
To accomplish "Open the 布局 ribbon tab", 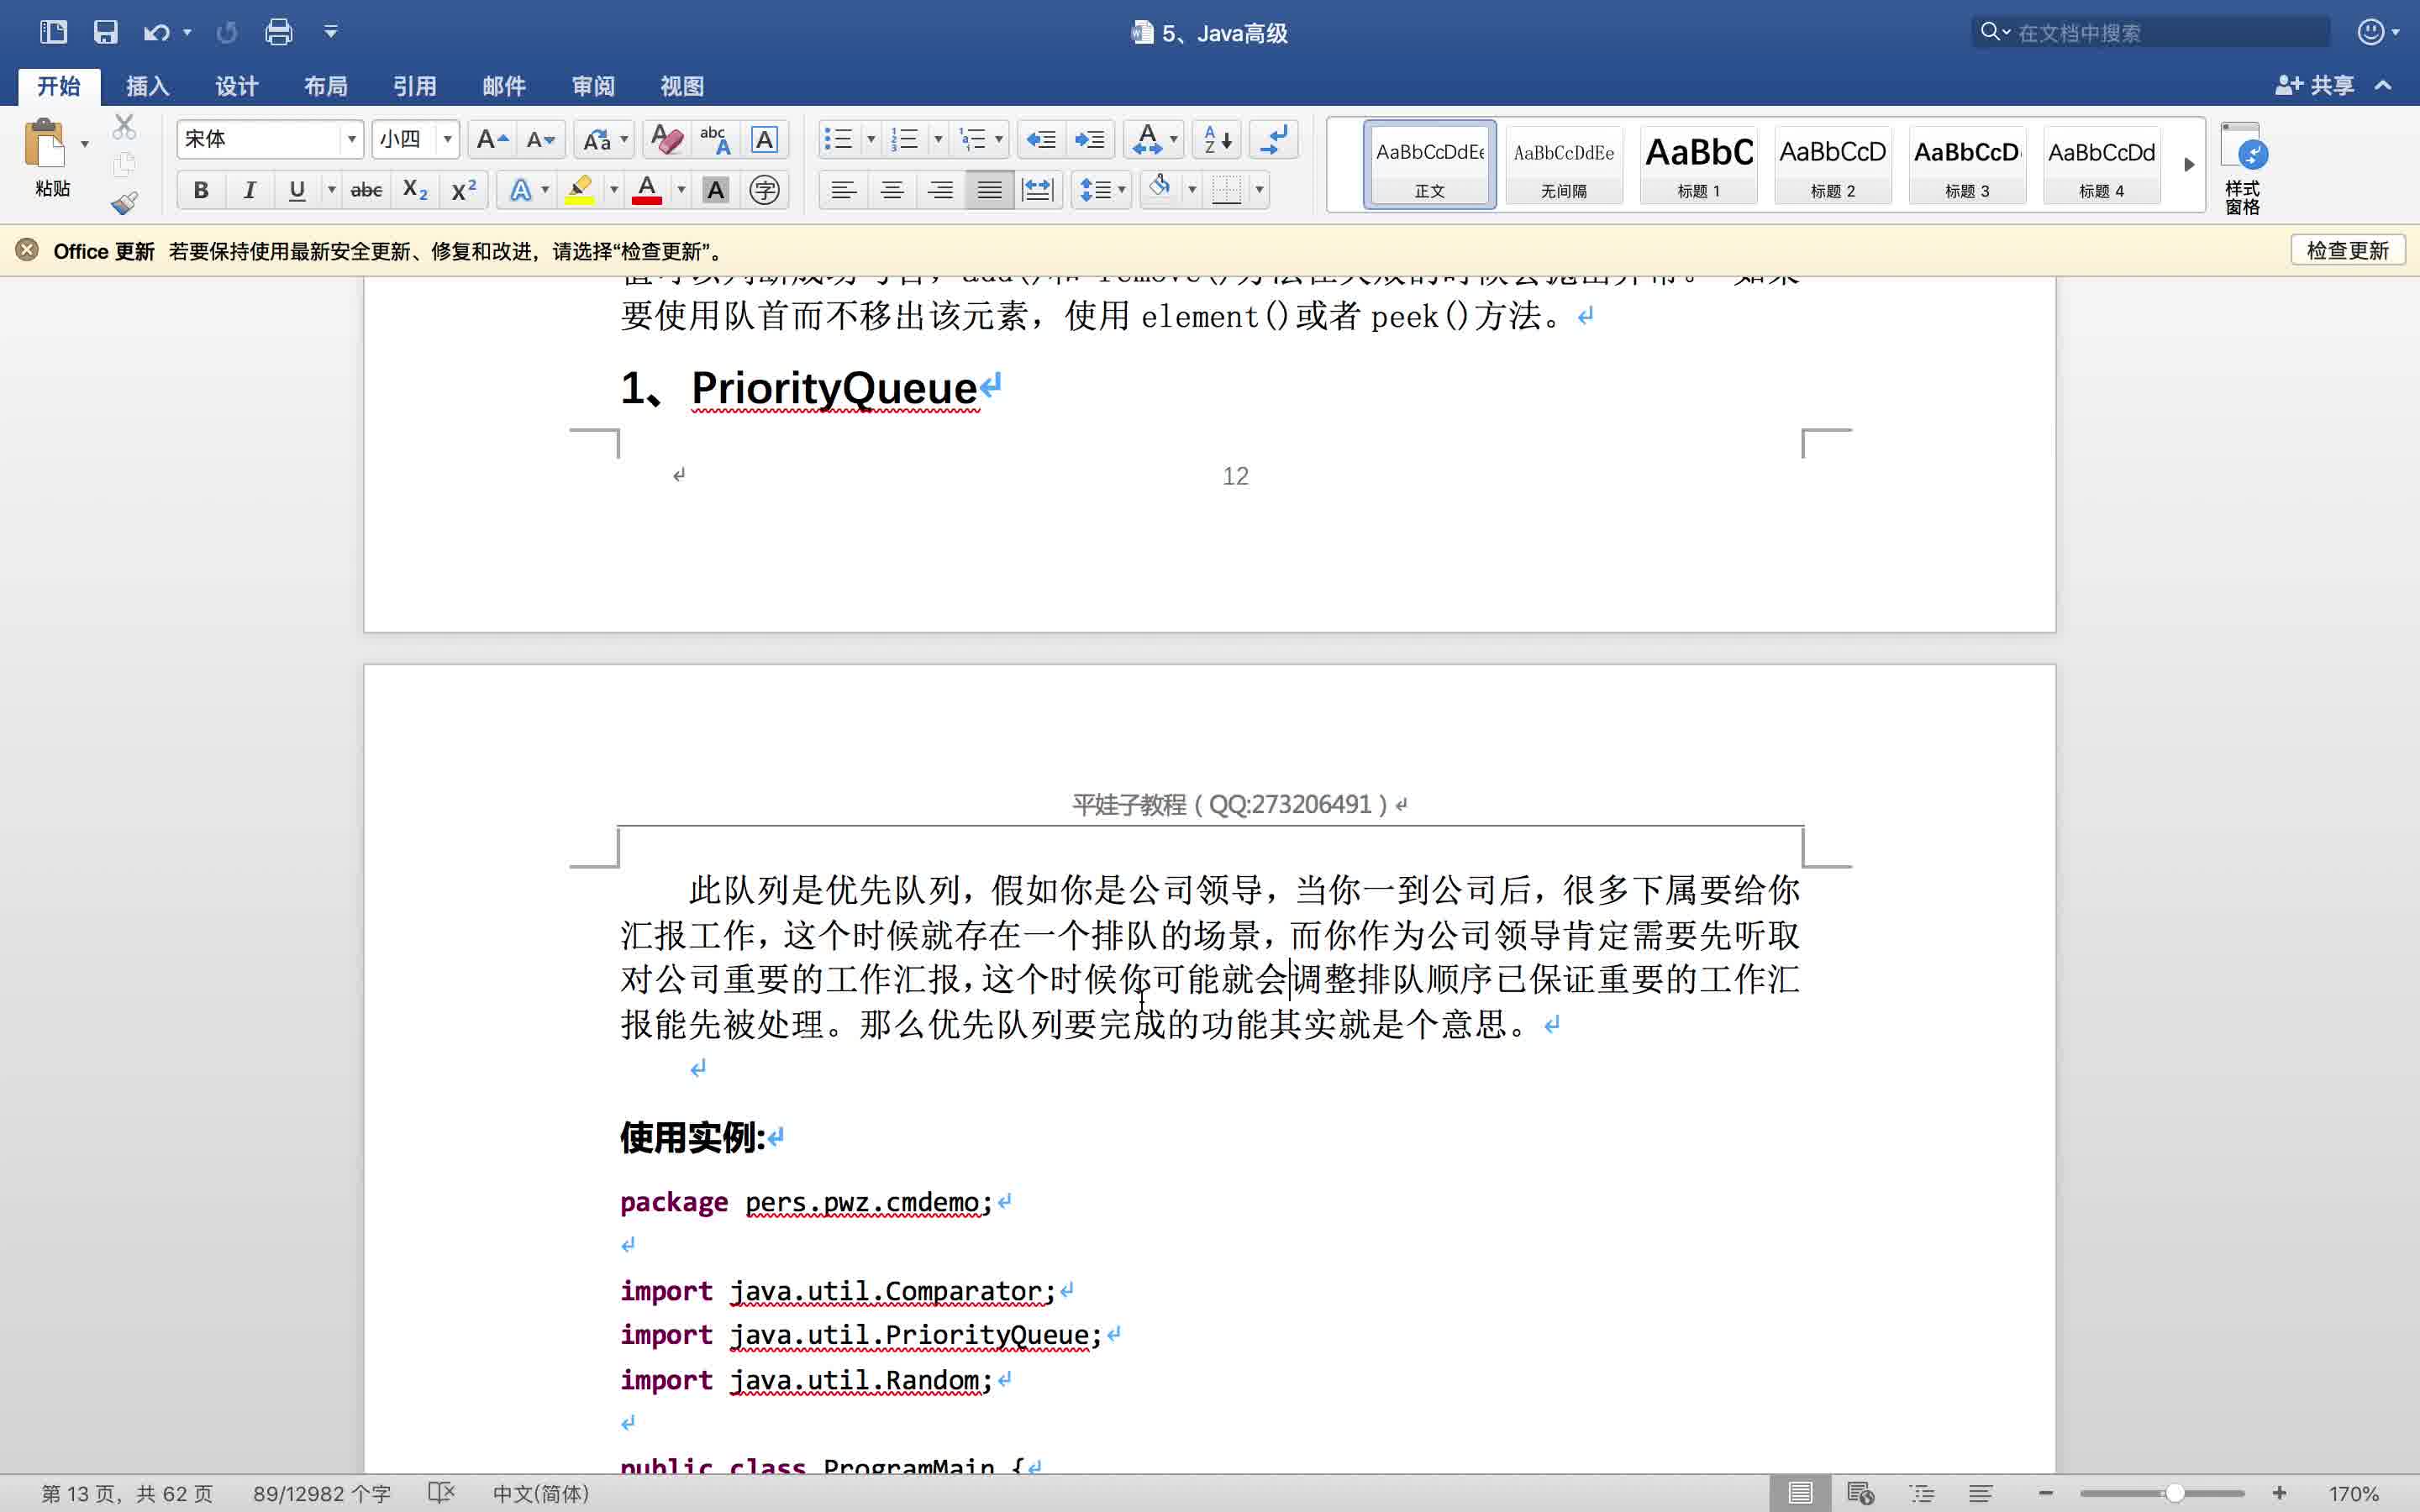I will point(326,86).
